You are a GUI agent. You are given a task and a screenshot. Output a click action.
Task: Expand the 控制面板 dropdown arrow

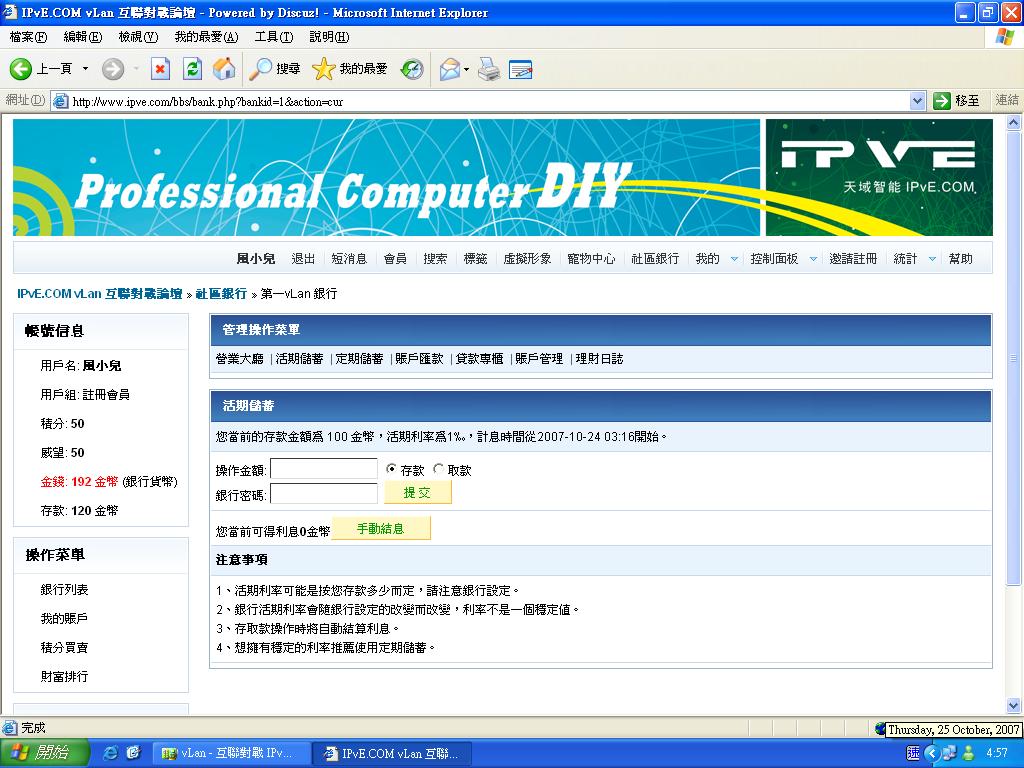point(813,259)
